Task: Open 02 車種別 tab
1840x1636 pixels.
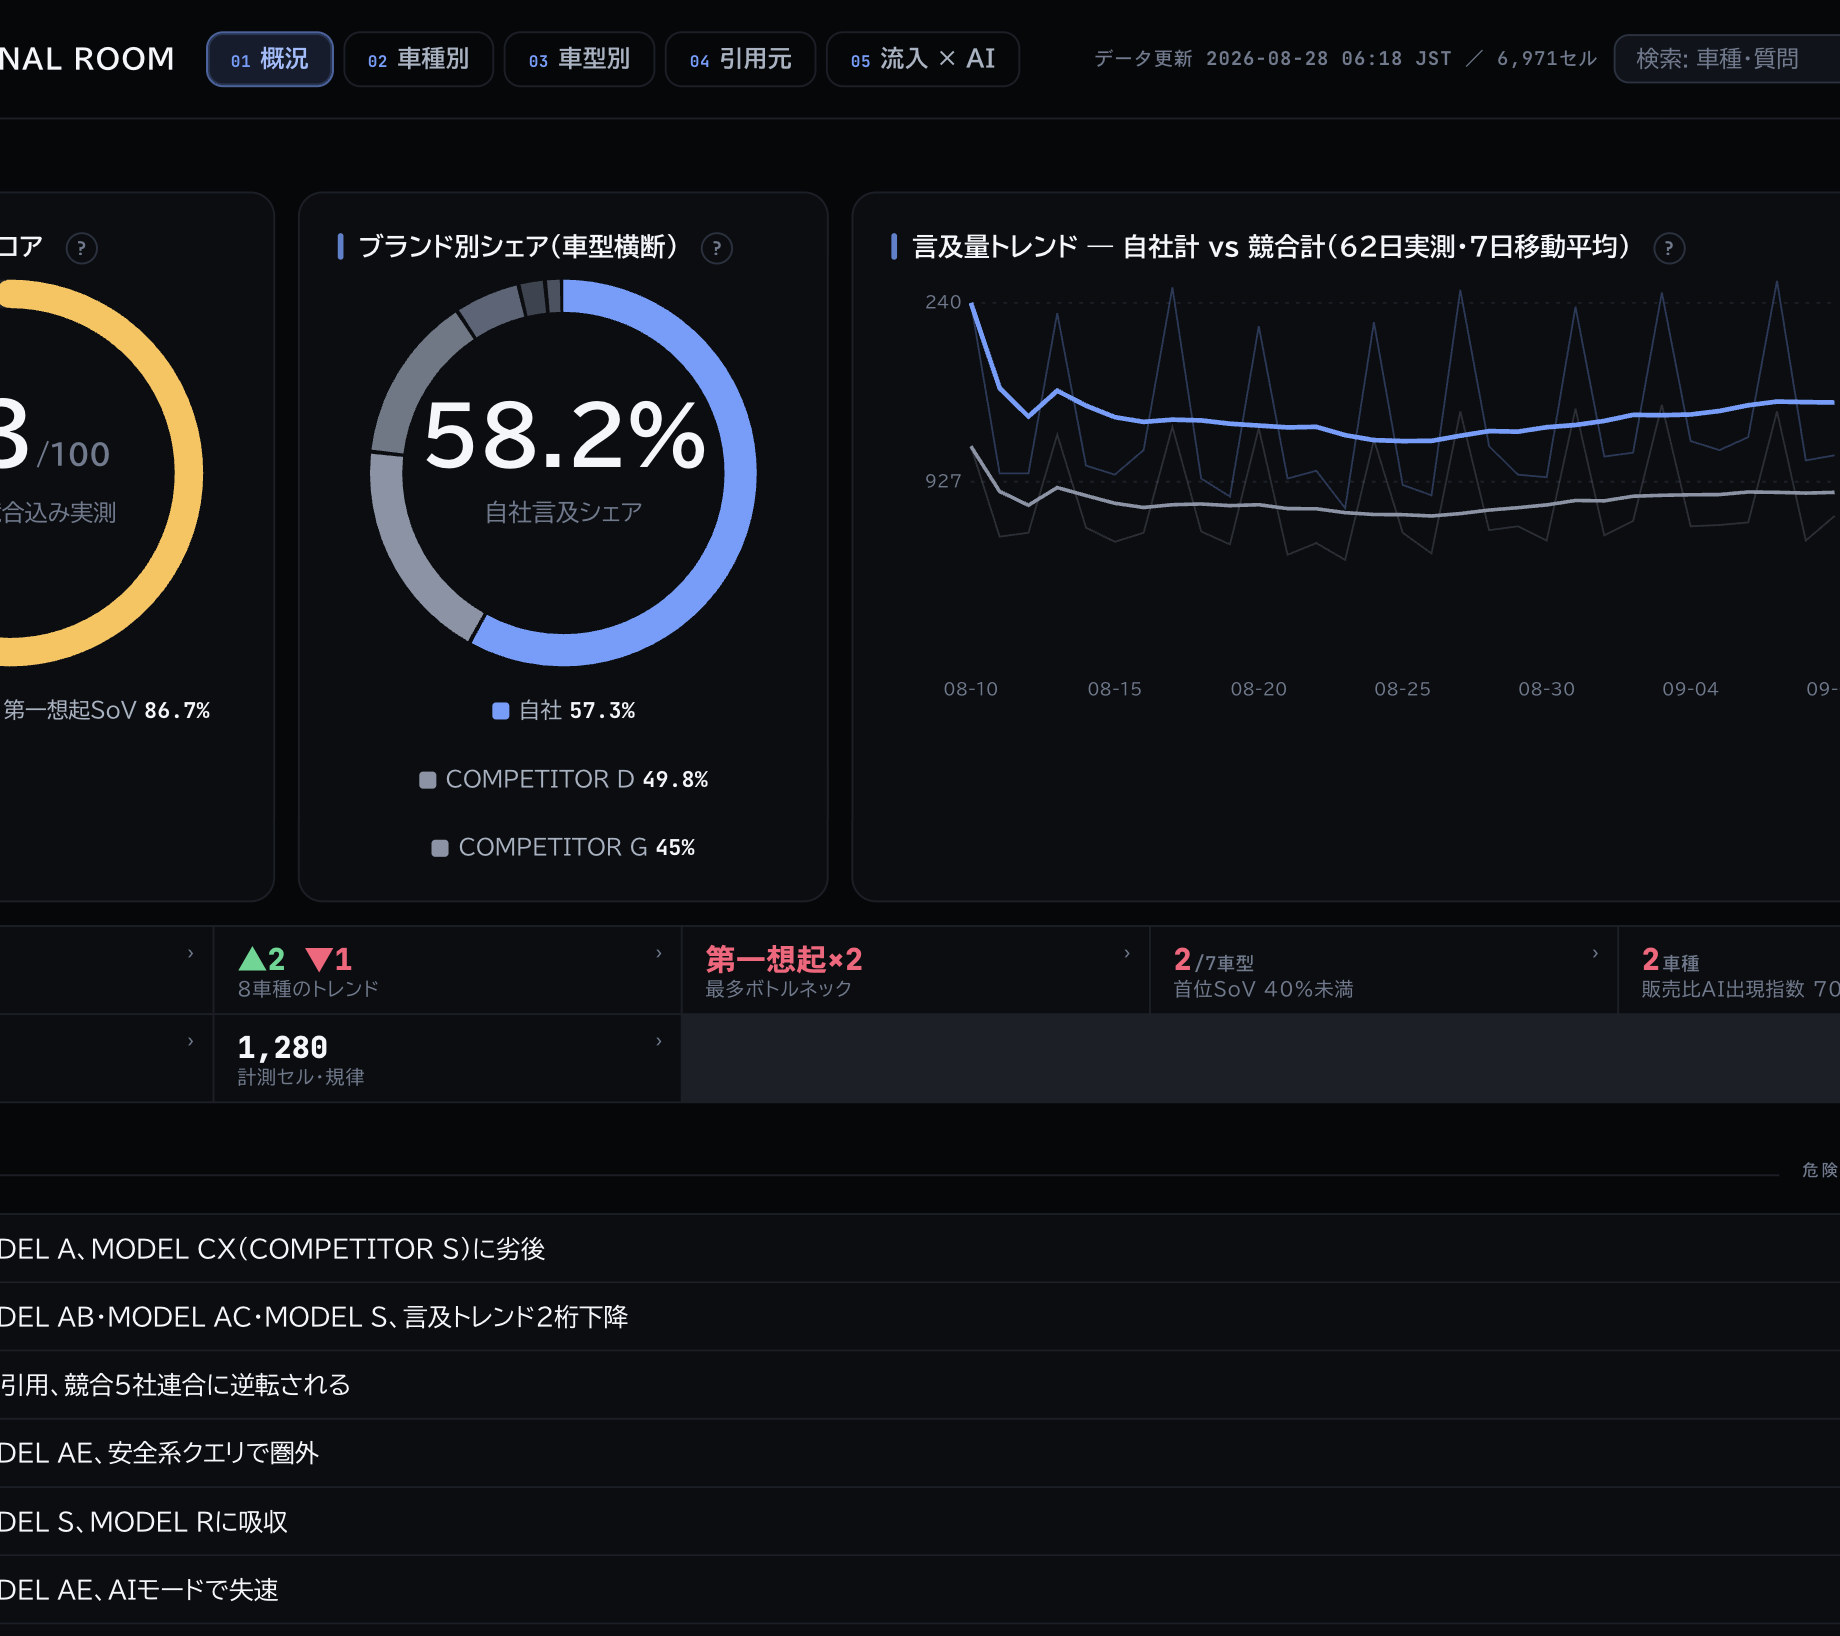Action: [418, 59]
